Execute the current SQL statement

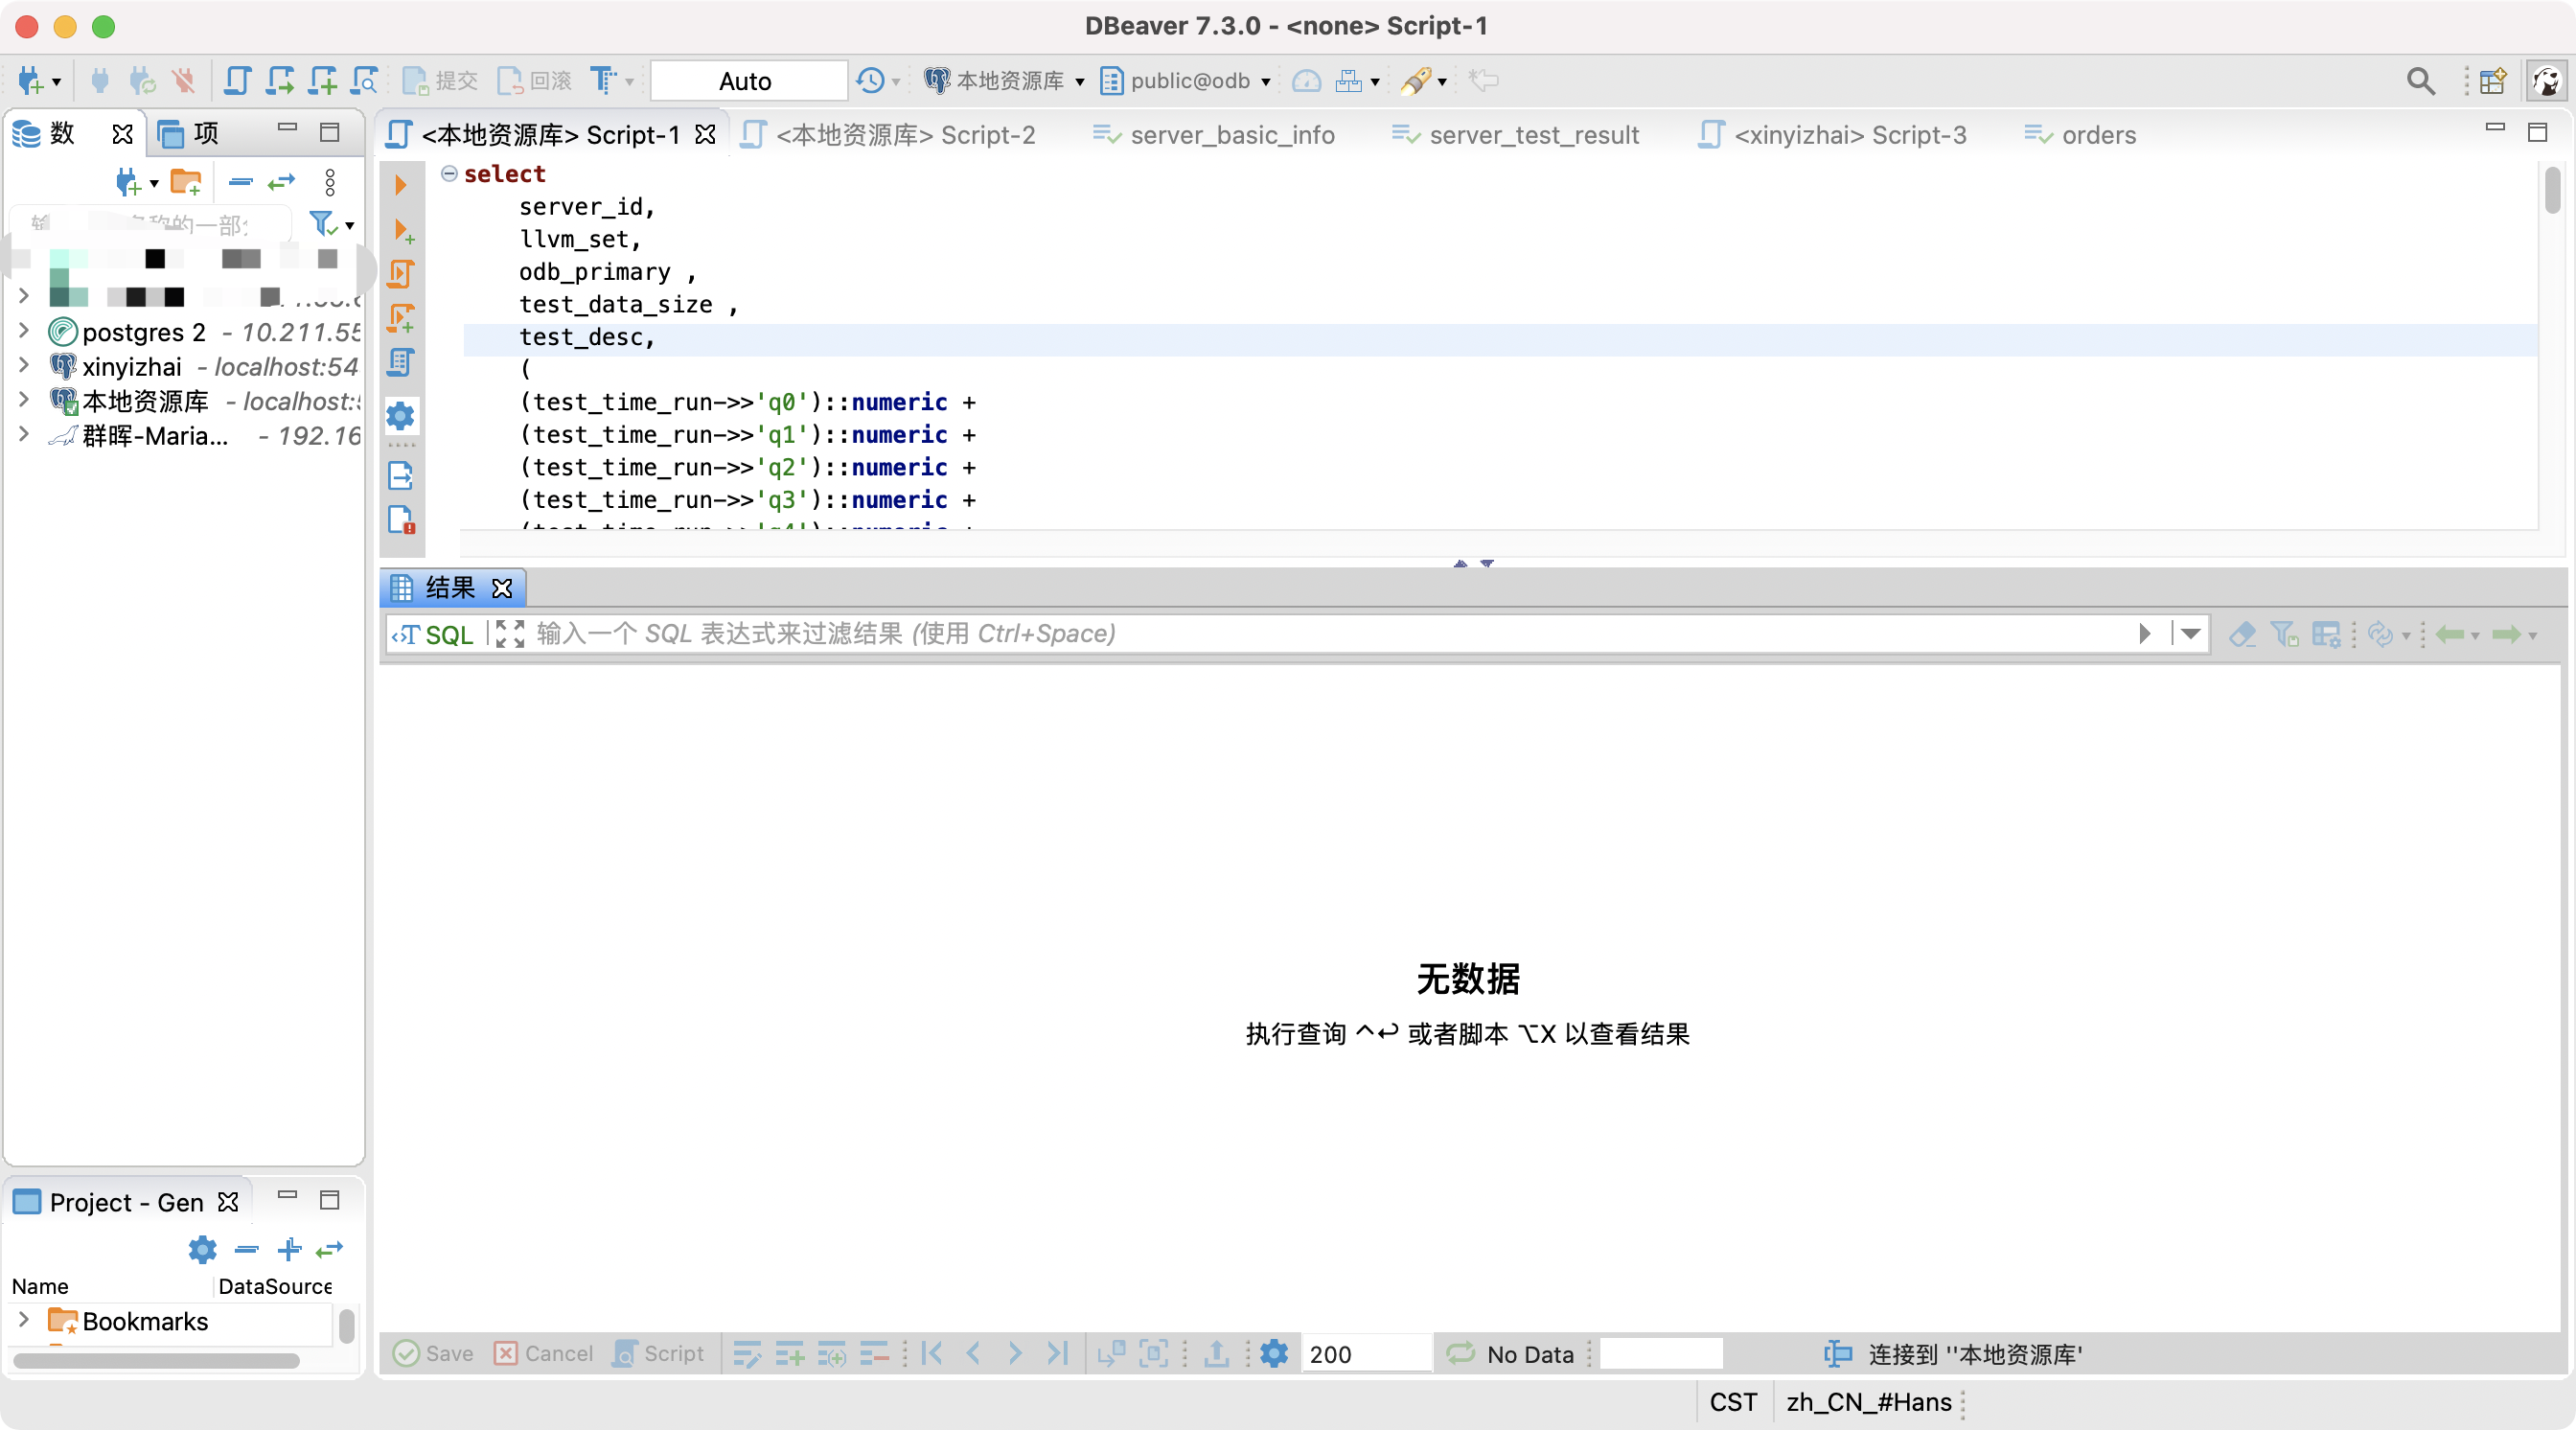tap(401, 184)
